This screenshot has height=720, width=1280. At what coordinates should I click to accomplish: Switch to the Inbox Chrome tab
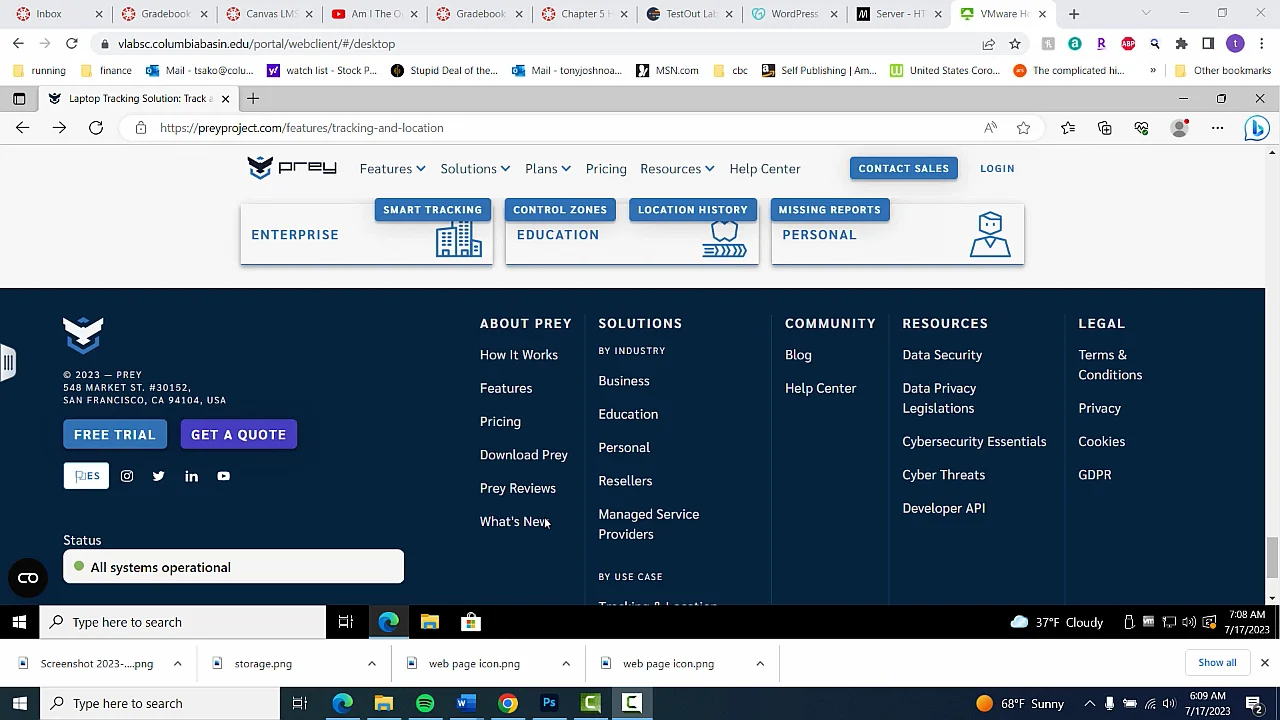tap(57, 14)
